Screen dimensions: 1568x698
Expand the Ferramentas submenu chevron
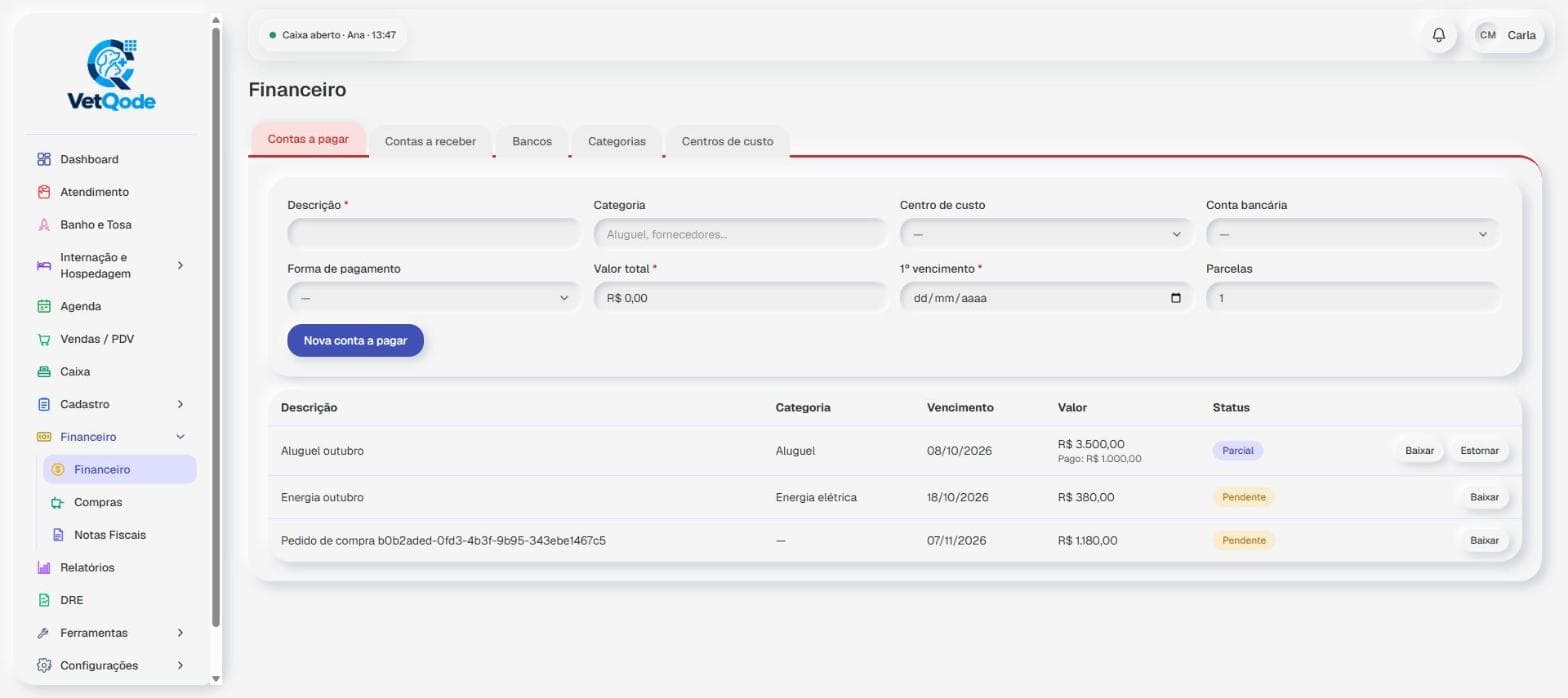180,633
